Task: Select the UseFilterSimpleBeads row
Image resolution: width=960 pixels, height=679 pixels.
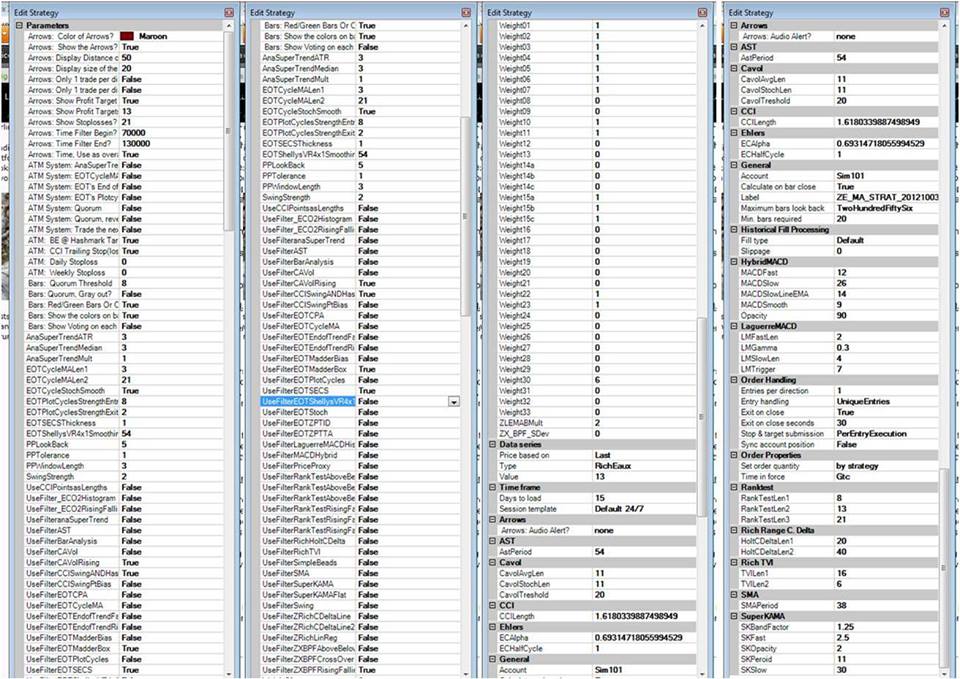Action: 360,563
